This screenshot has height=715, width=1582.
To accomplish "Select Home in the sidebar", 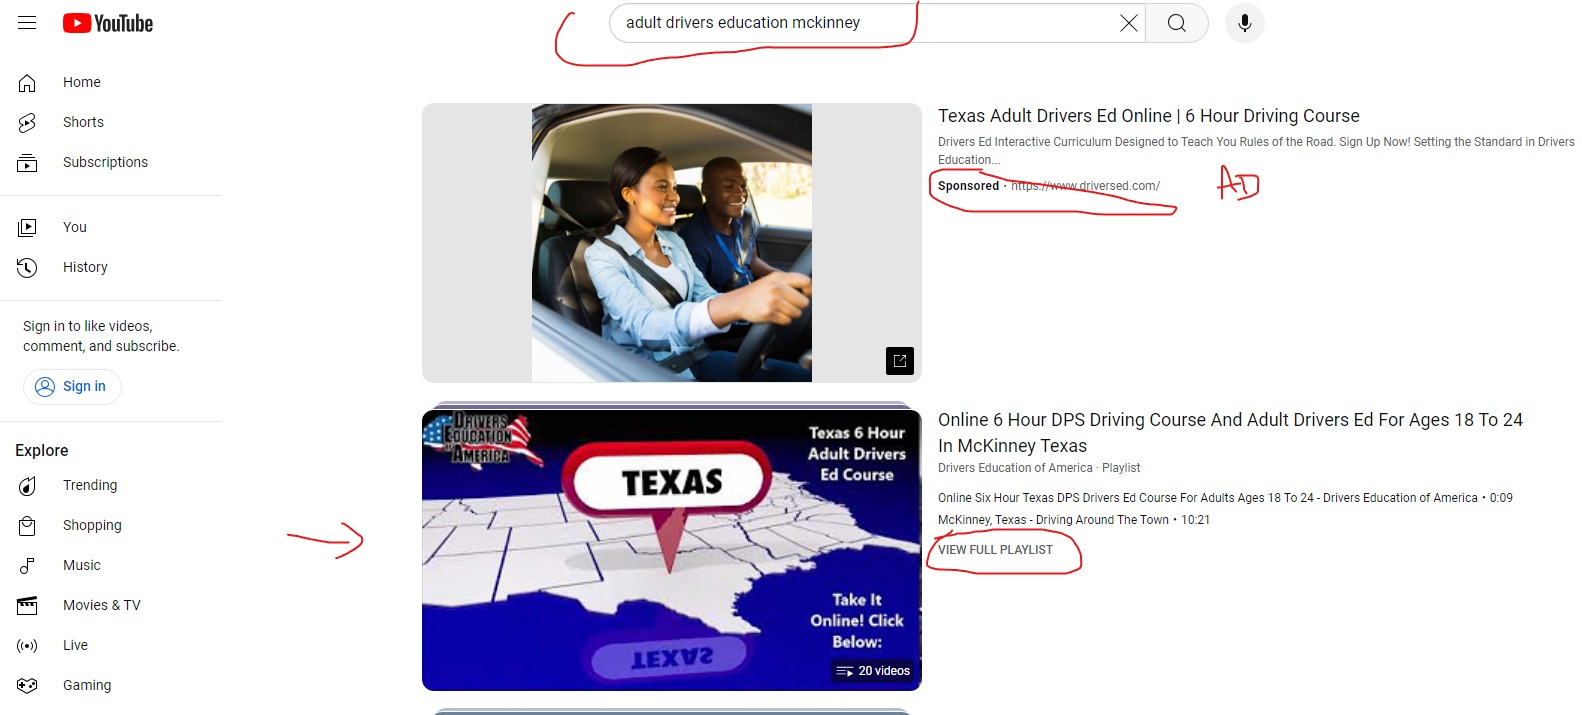I will [81, 82].
